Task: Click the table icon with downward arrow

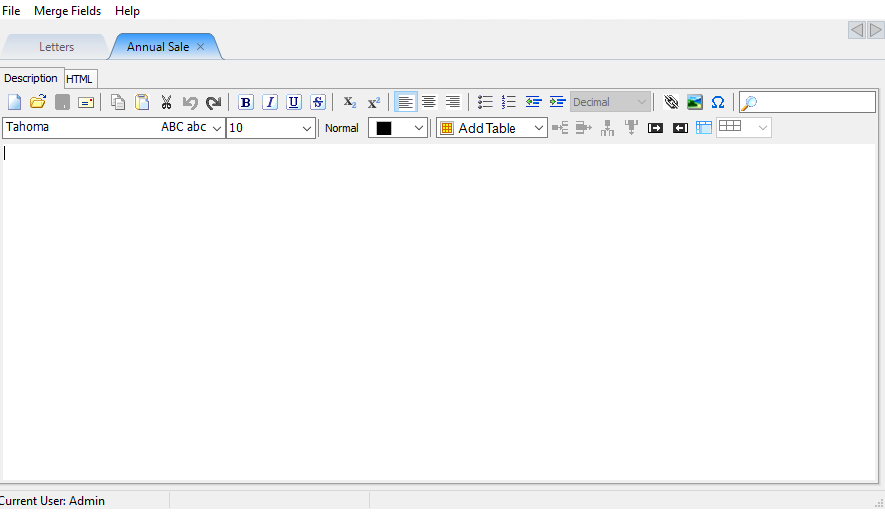Action: point(631,128)
